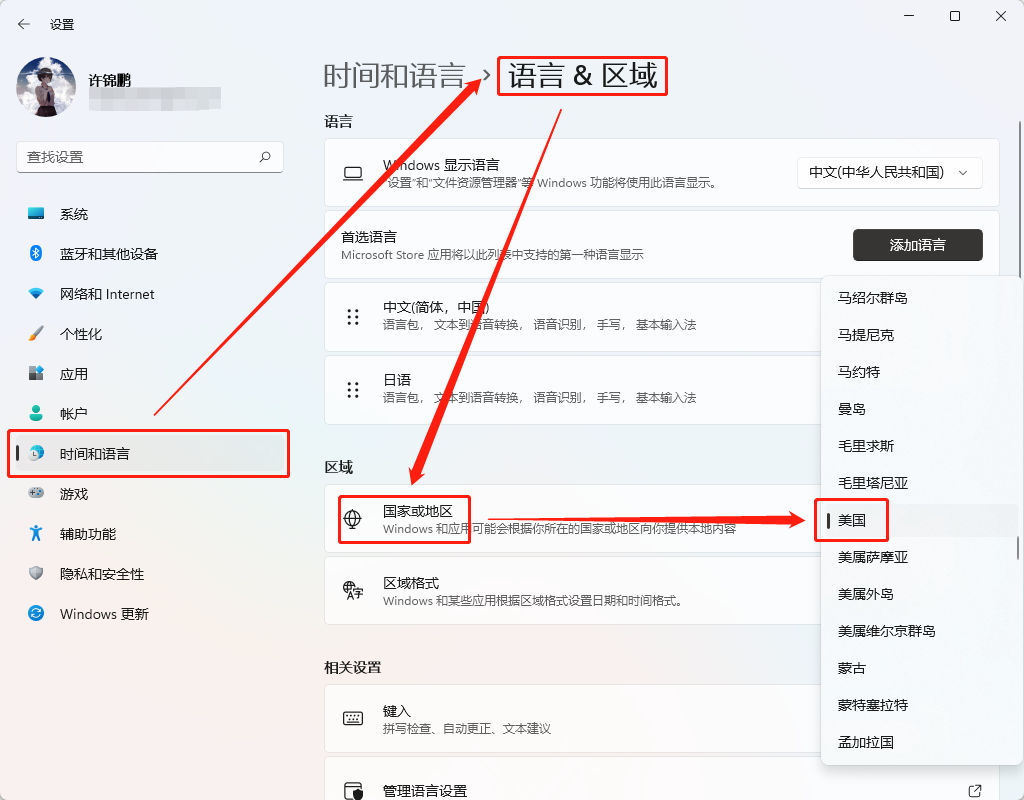Open the 键入 typing settings
The height and width of the screenshot is (800, 1024).
tap(573, 718)
